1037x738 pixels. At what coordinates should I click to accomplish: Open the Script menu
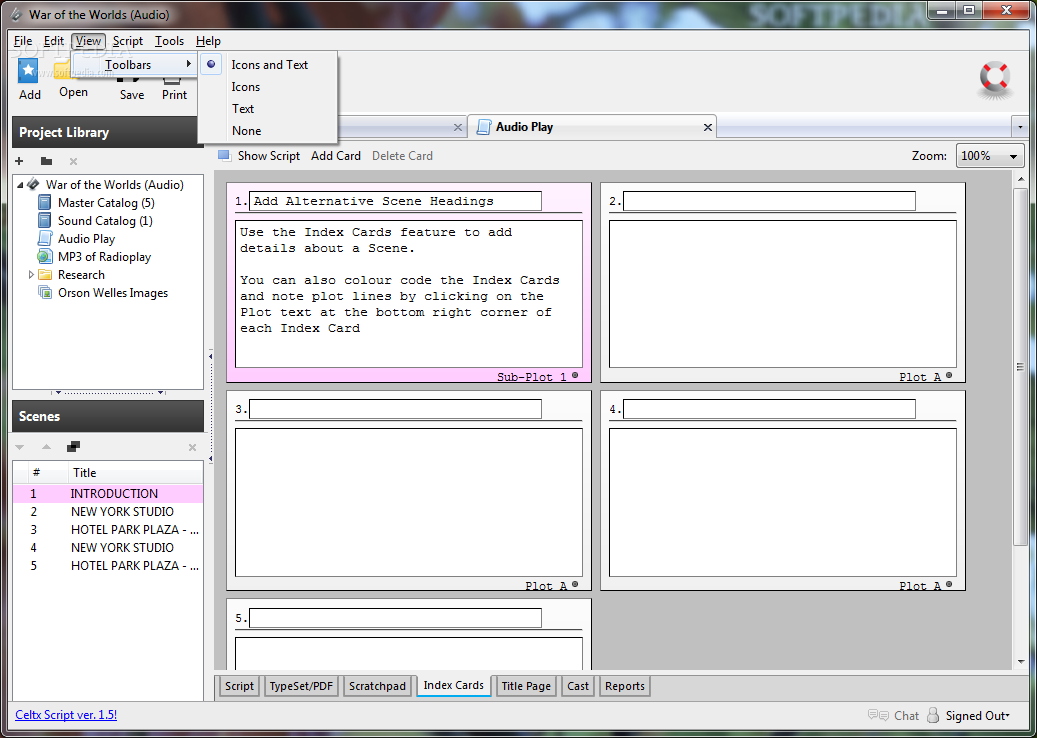pyautogui.click(x=128, y=41)
